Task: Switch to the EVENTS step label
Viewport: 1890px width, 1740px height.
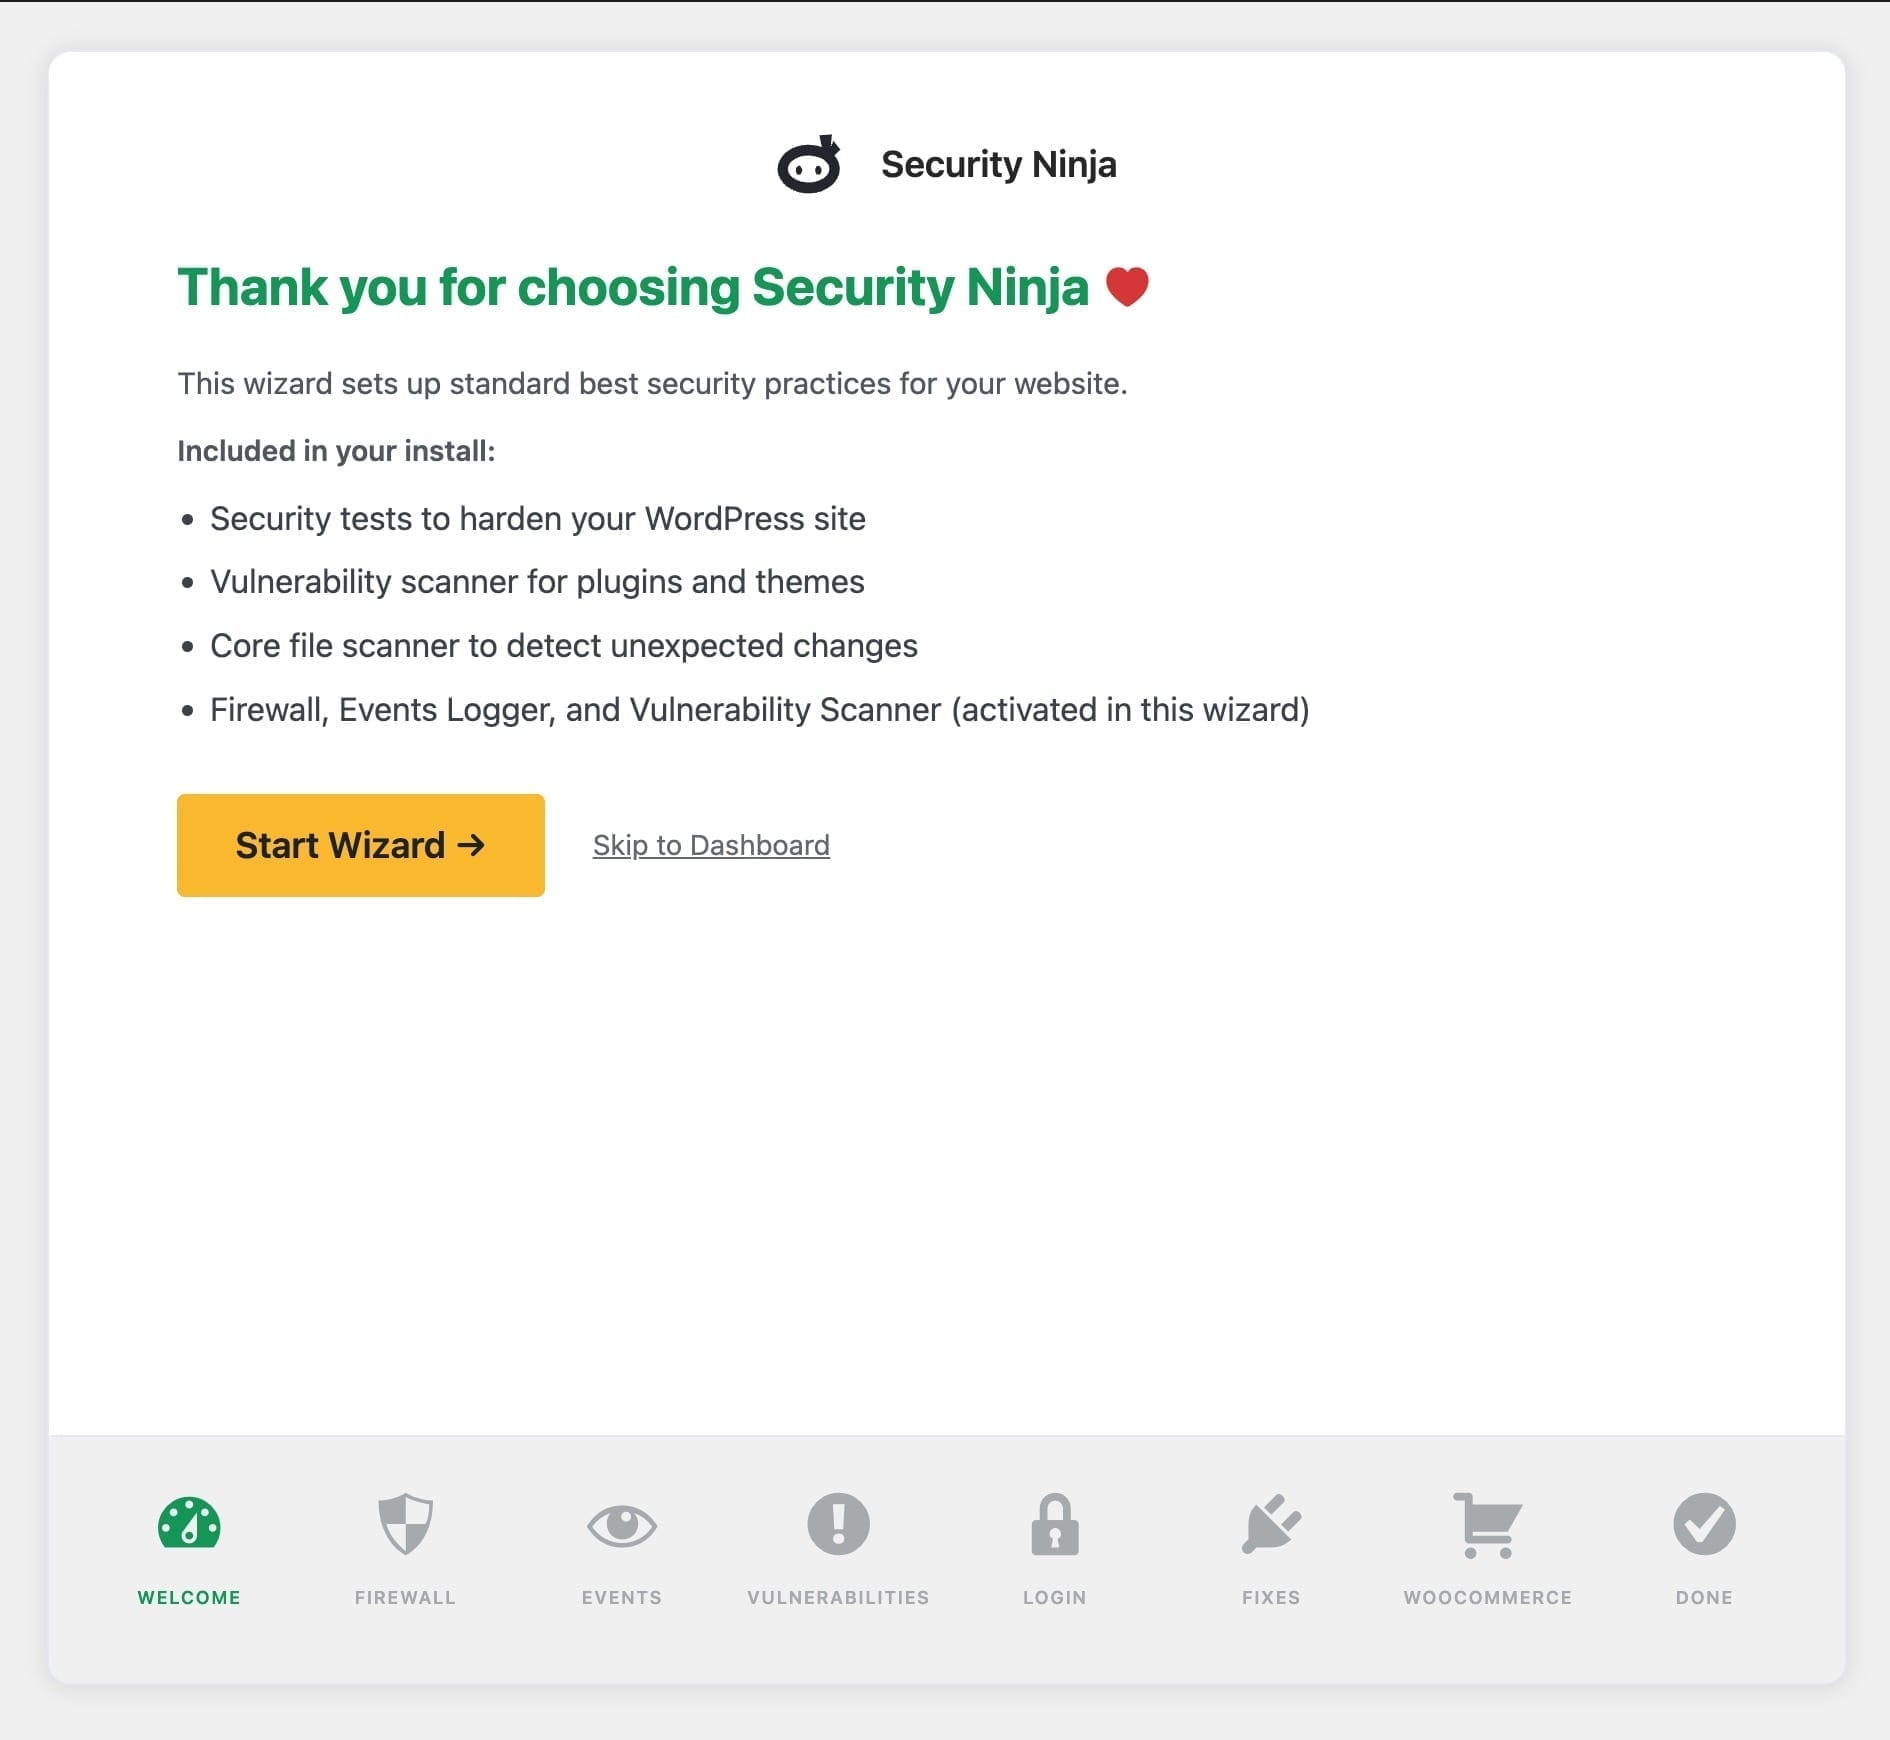Action: [621, 1597]
